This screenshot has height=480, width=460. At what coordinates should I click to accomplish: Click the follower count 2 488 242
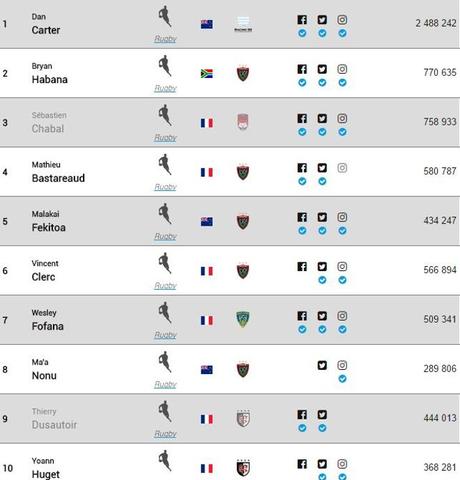pyautogui.click(x=436, y=23)
